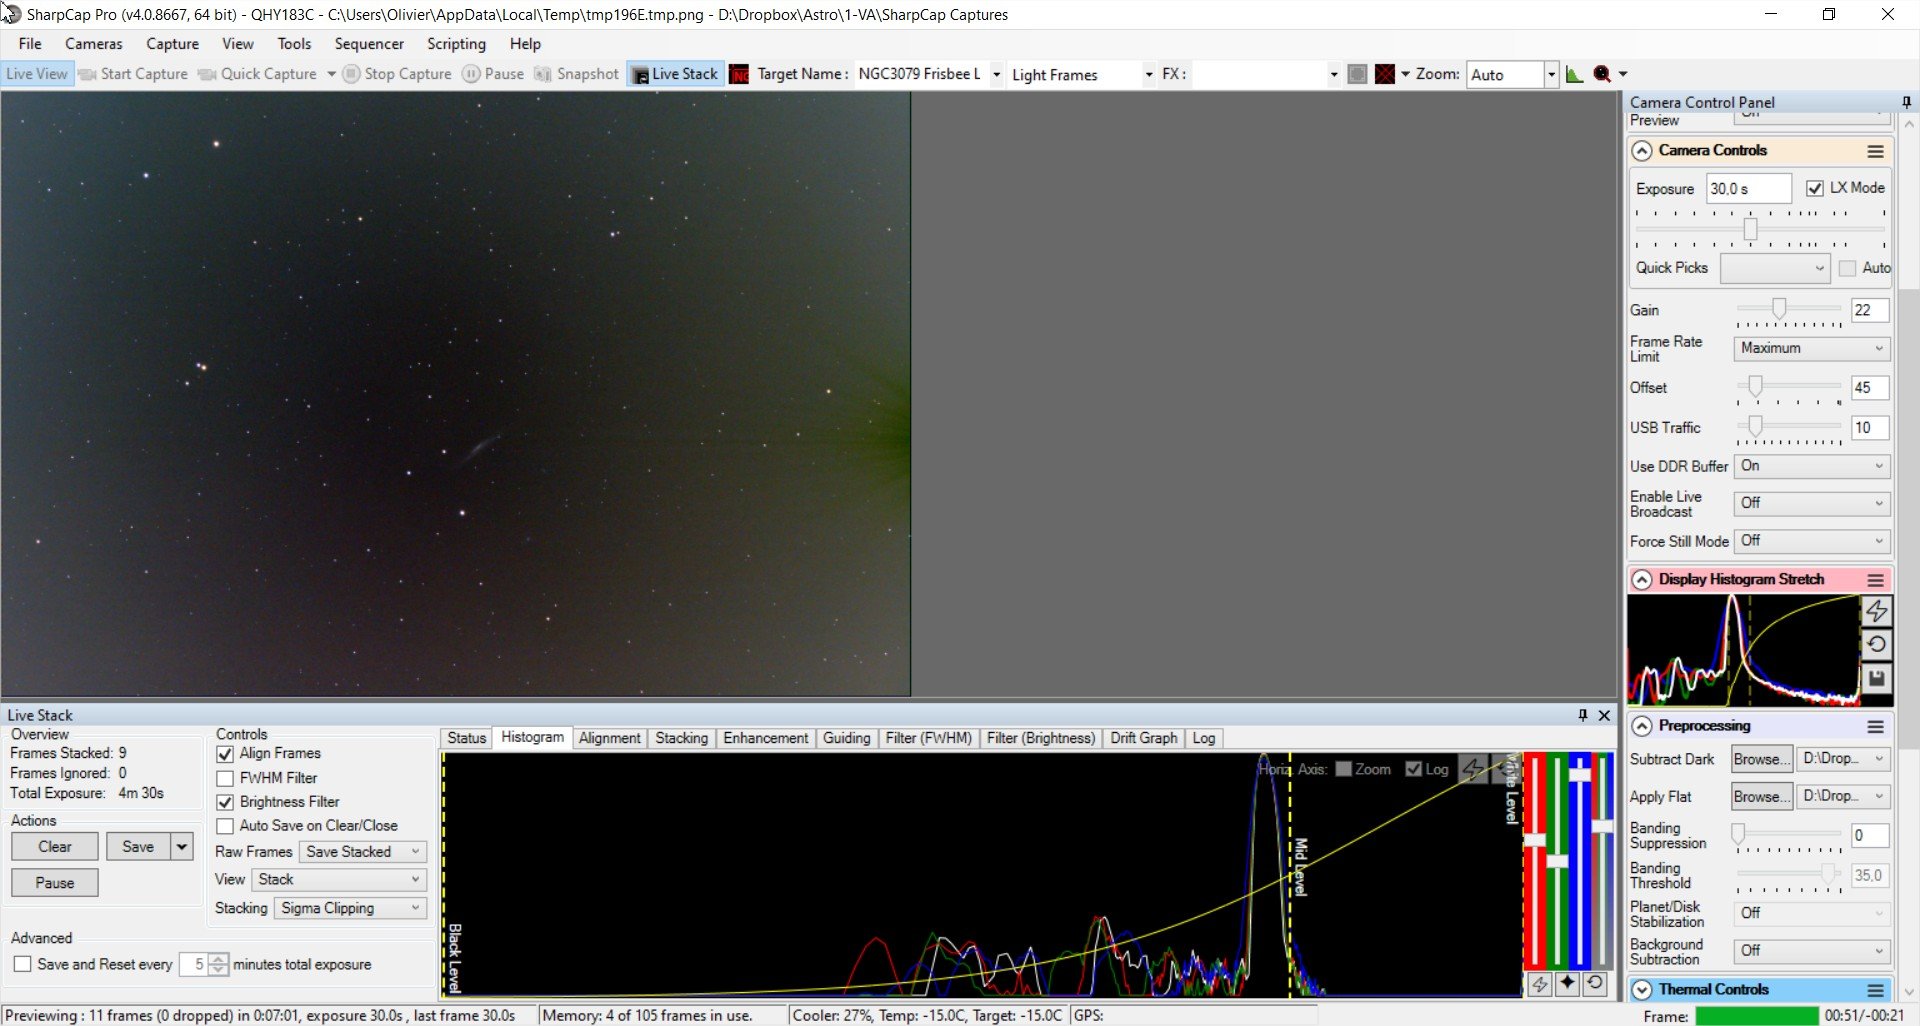This screenshot has height=1026, width=1920.
Task: Click Browse next to Subtract Dark
Action: point(1762,759)
